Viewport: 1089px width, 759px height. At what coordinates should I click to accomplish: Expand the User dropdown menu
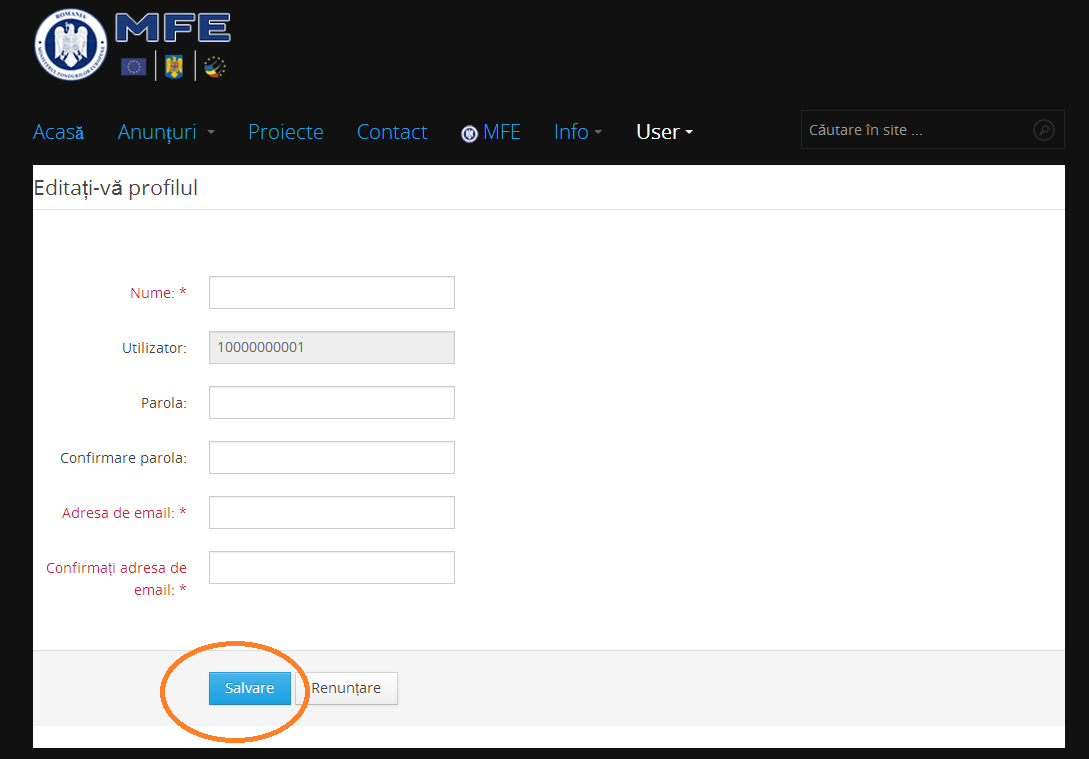[664, 132]
